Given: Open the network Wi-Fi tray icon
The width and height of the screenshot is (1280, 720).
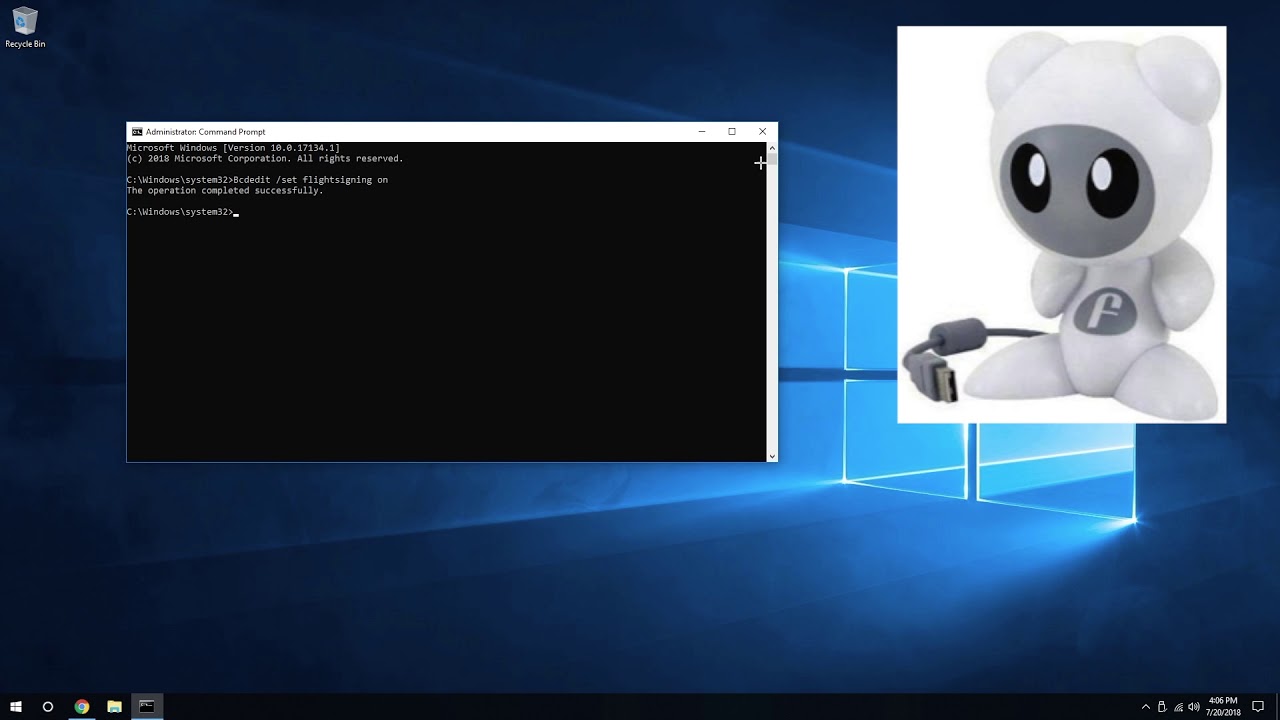Looking at the screenshot, I should 1178,707.
